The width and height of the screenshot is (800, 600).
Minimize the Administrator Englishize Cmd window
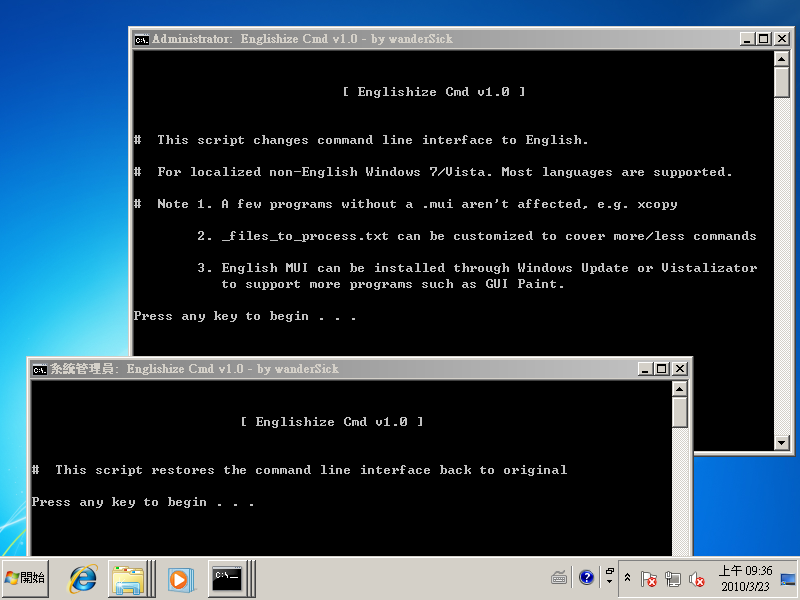pos(747,39)
